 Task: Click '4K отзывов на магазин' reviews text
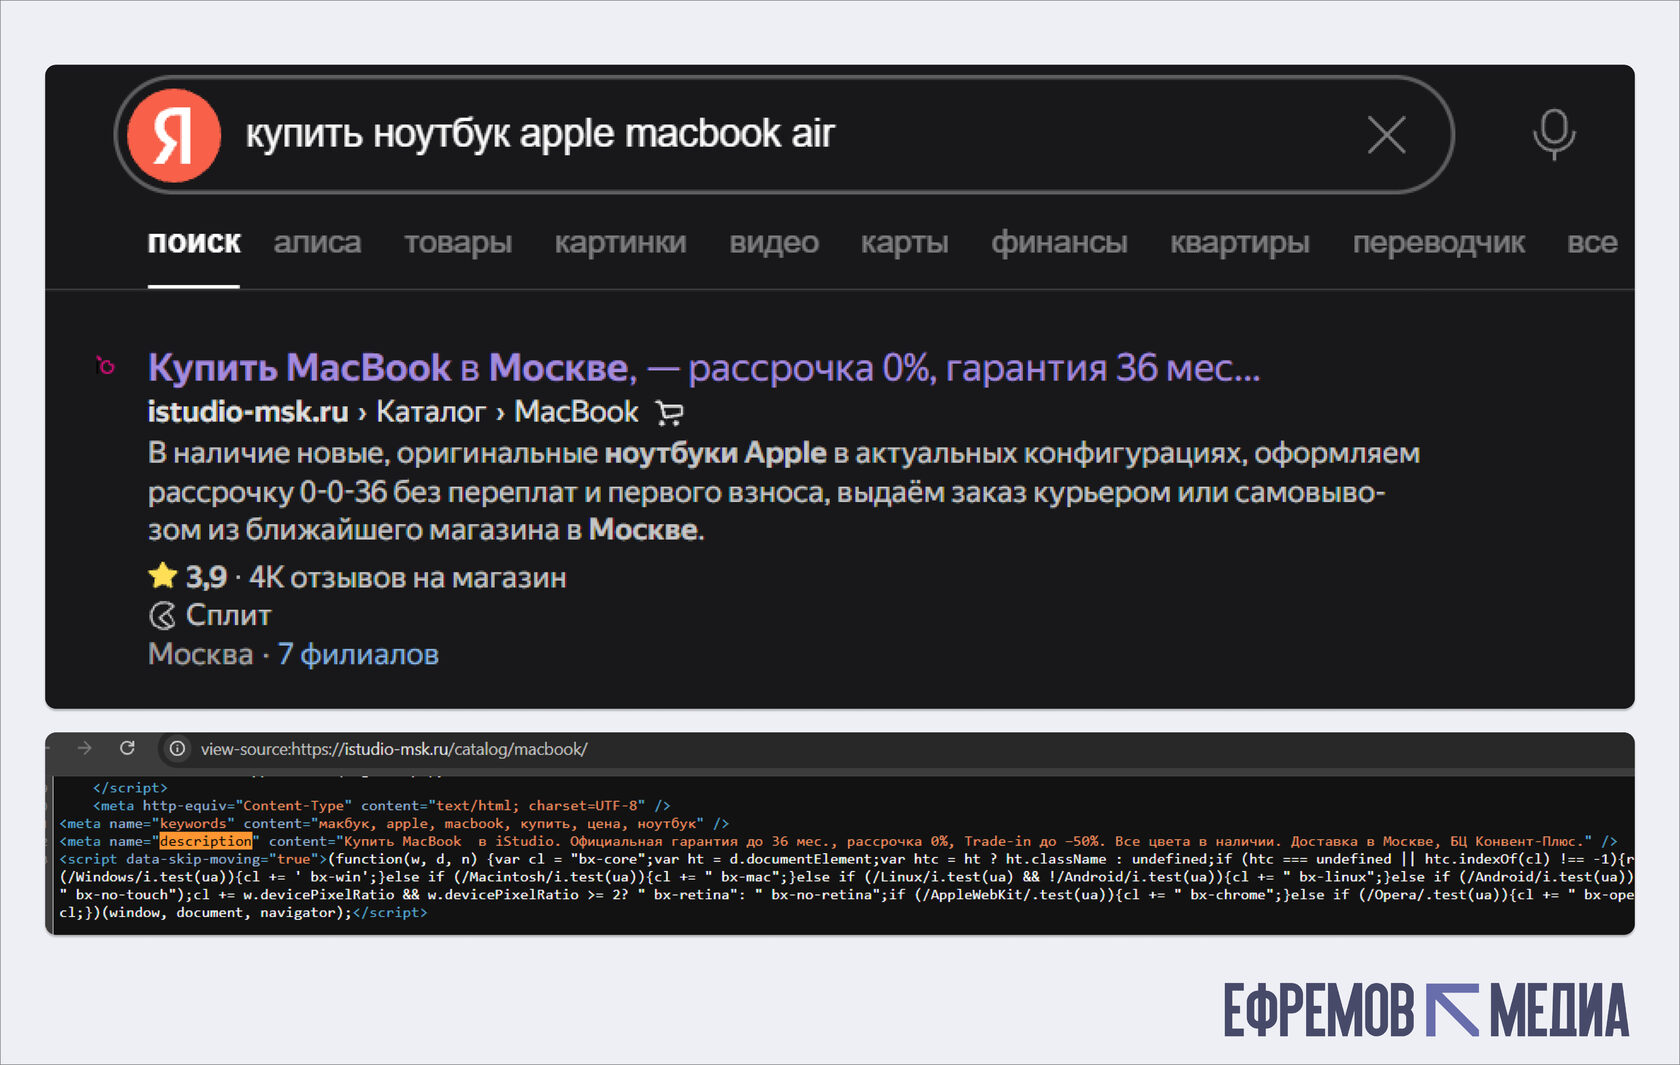point(407,577)
